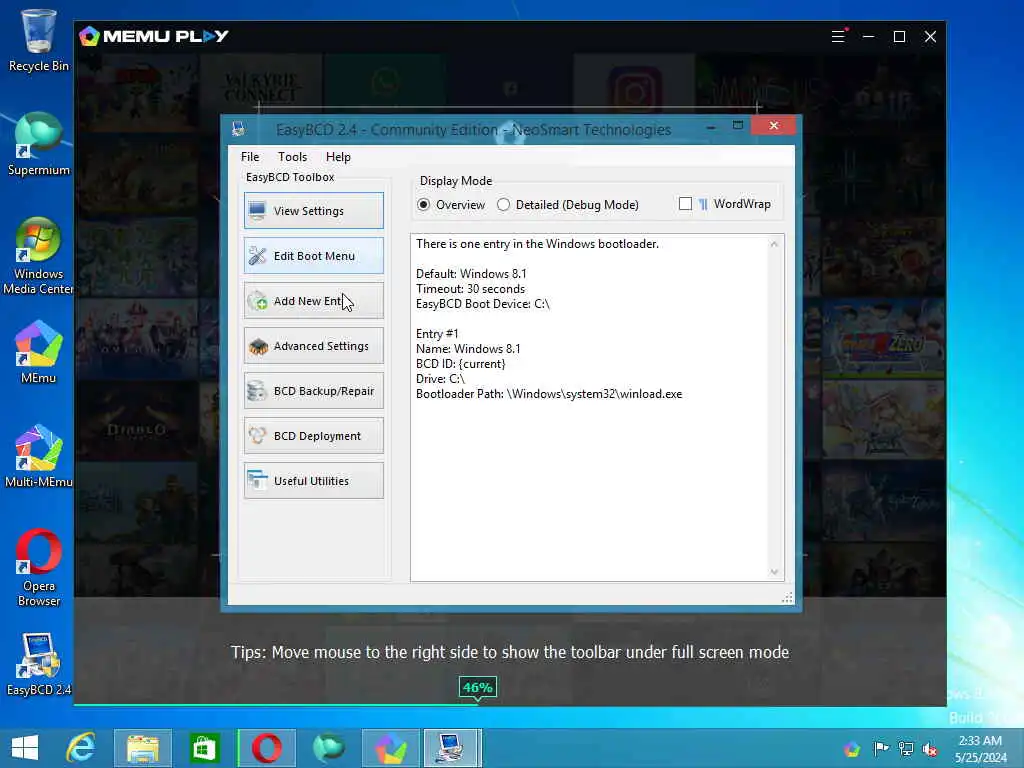Select the Windows Media Center desktop icon
Screen dimensions: 1024x768
39,256
